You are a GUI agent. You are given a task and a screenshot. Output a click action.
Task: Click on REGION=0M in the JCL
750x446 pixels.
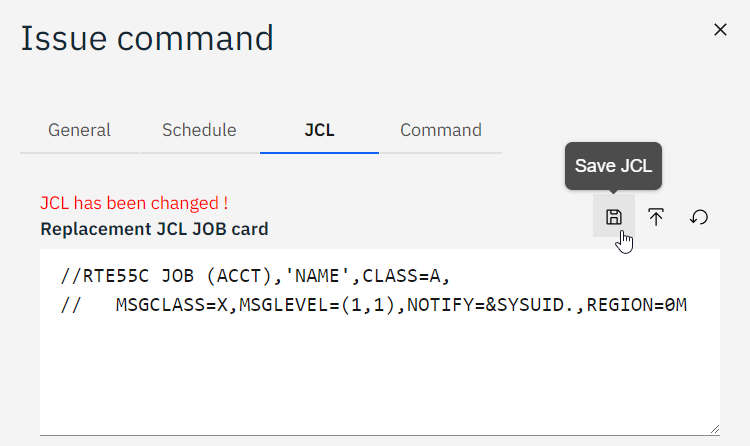click(x=637, y=304)
